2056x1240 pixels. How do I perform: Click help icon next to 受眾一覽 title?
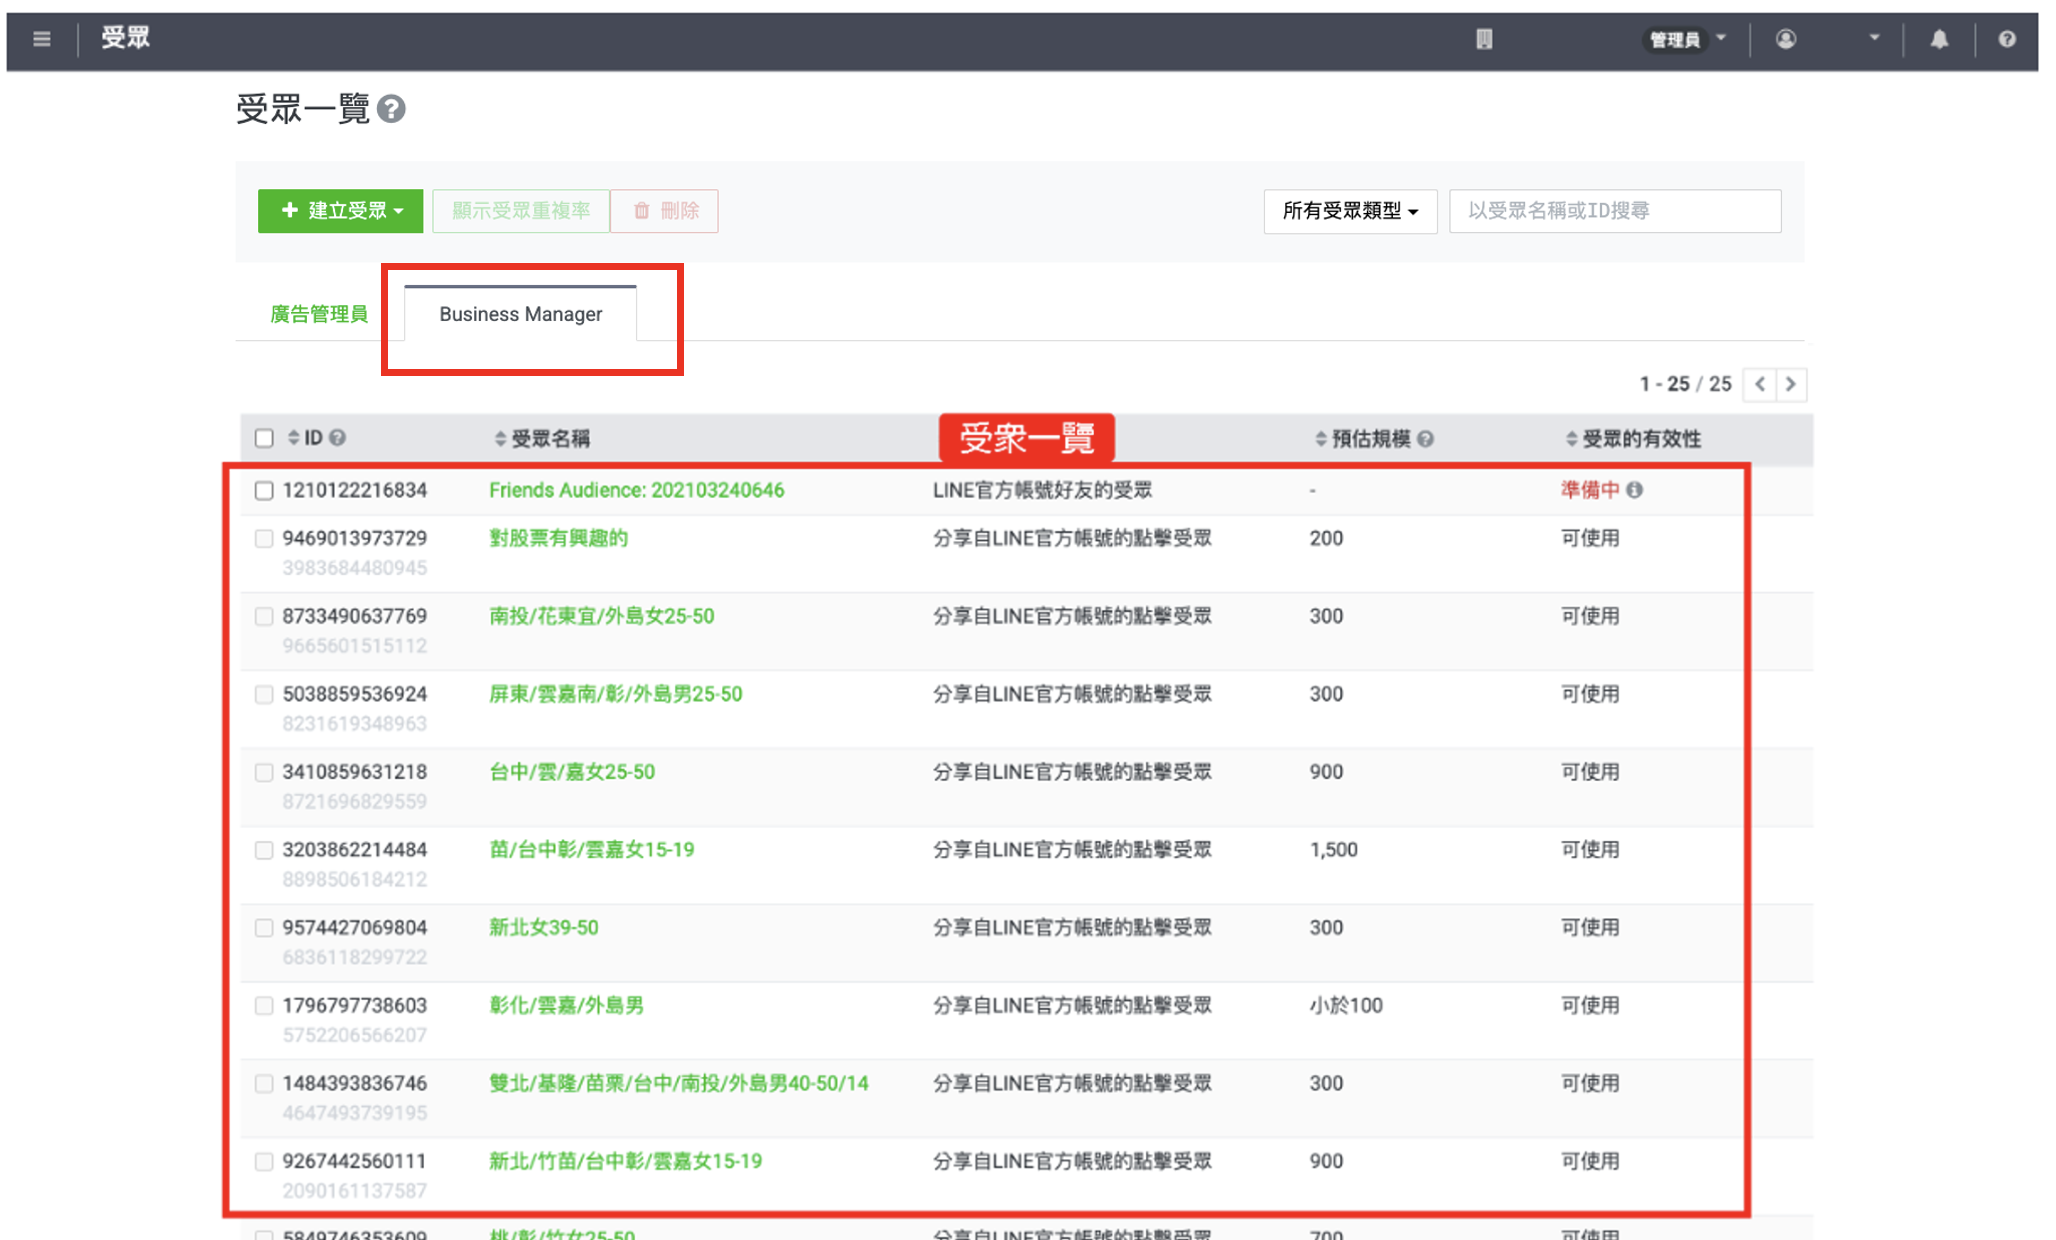(x=392, y=109)
